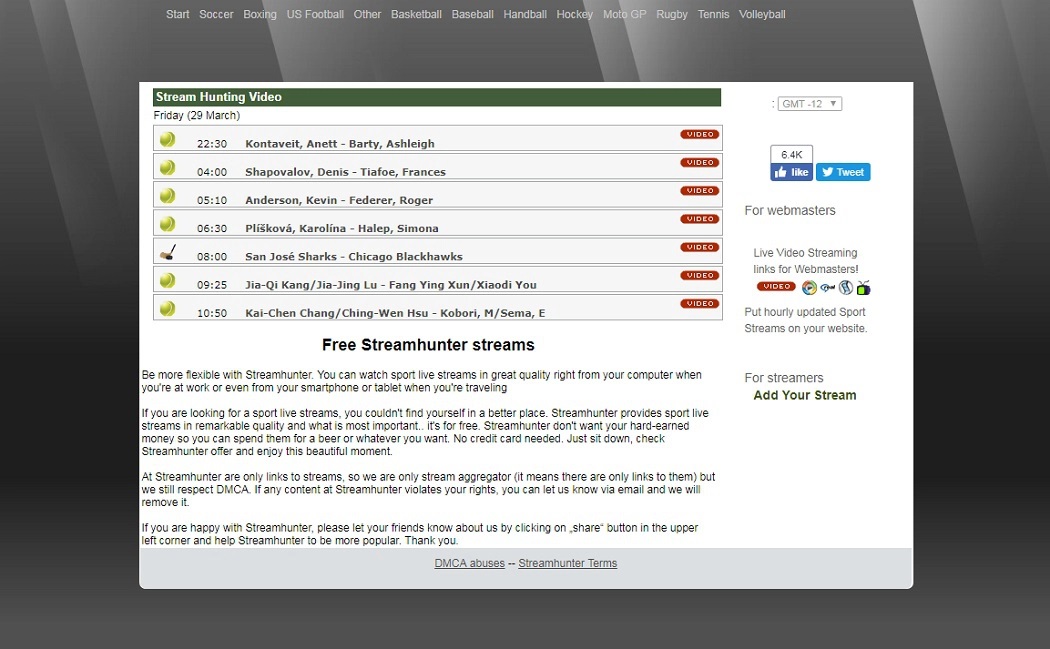Open Volleyball category in navigation

(x=762, y=14)
